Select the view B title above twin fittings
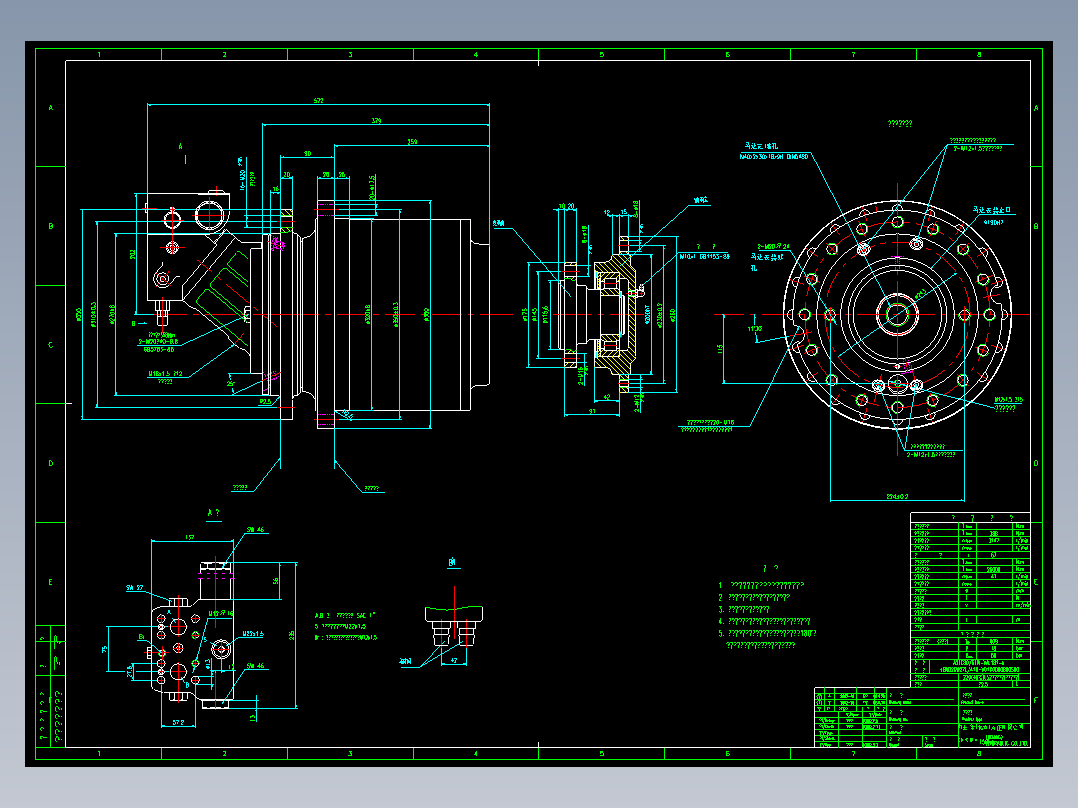Viewport: 1078px width, 808px height. 452,563
